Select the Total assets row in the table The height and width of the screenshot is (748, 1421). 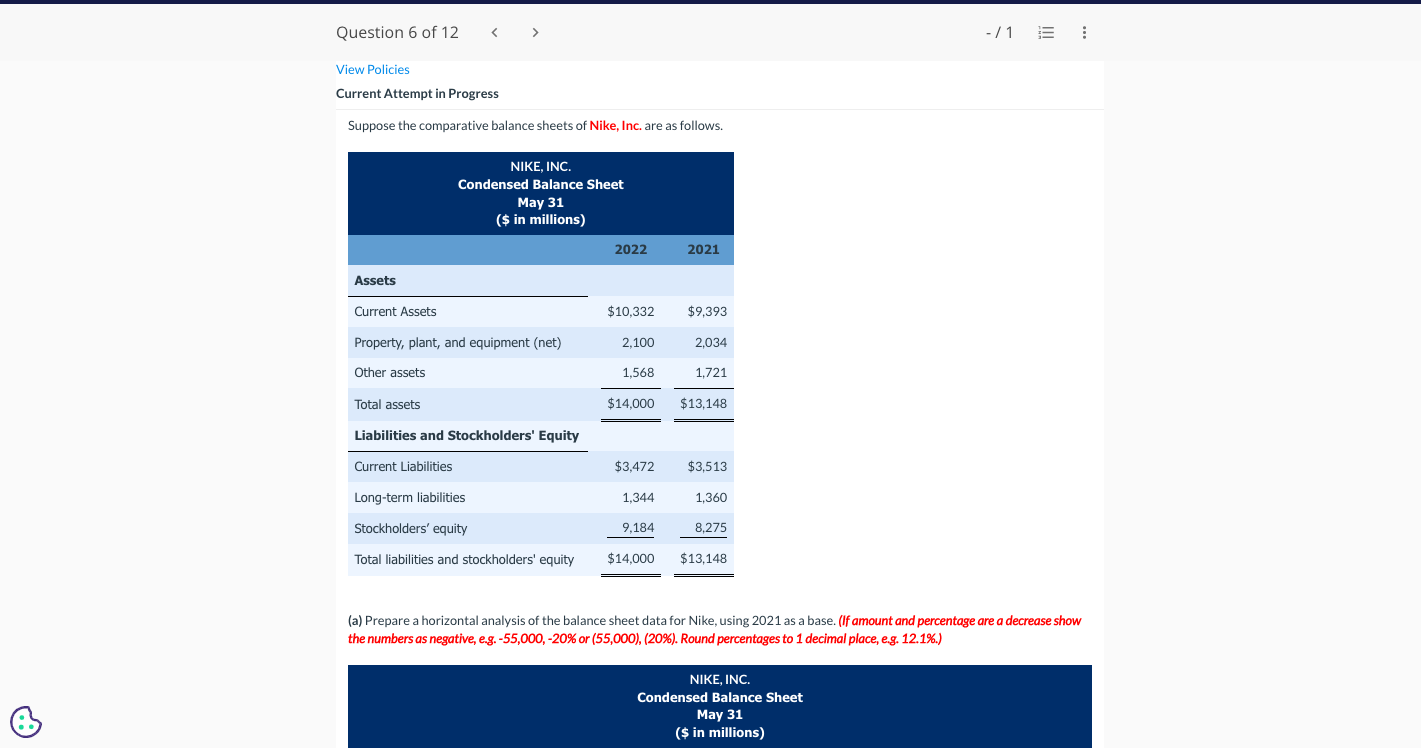pyautogui.click(x=387, y=404)
